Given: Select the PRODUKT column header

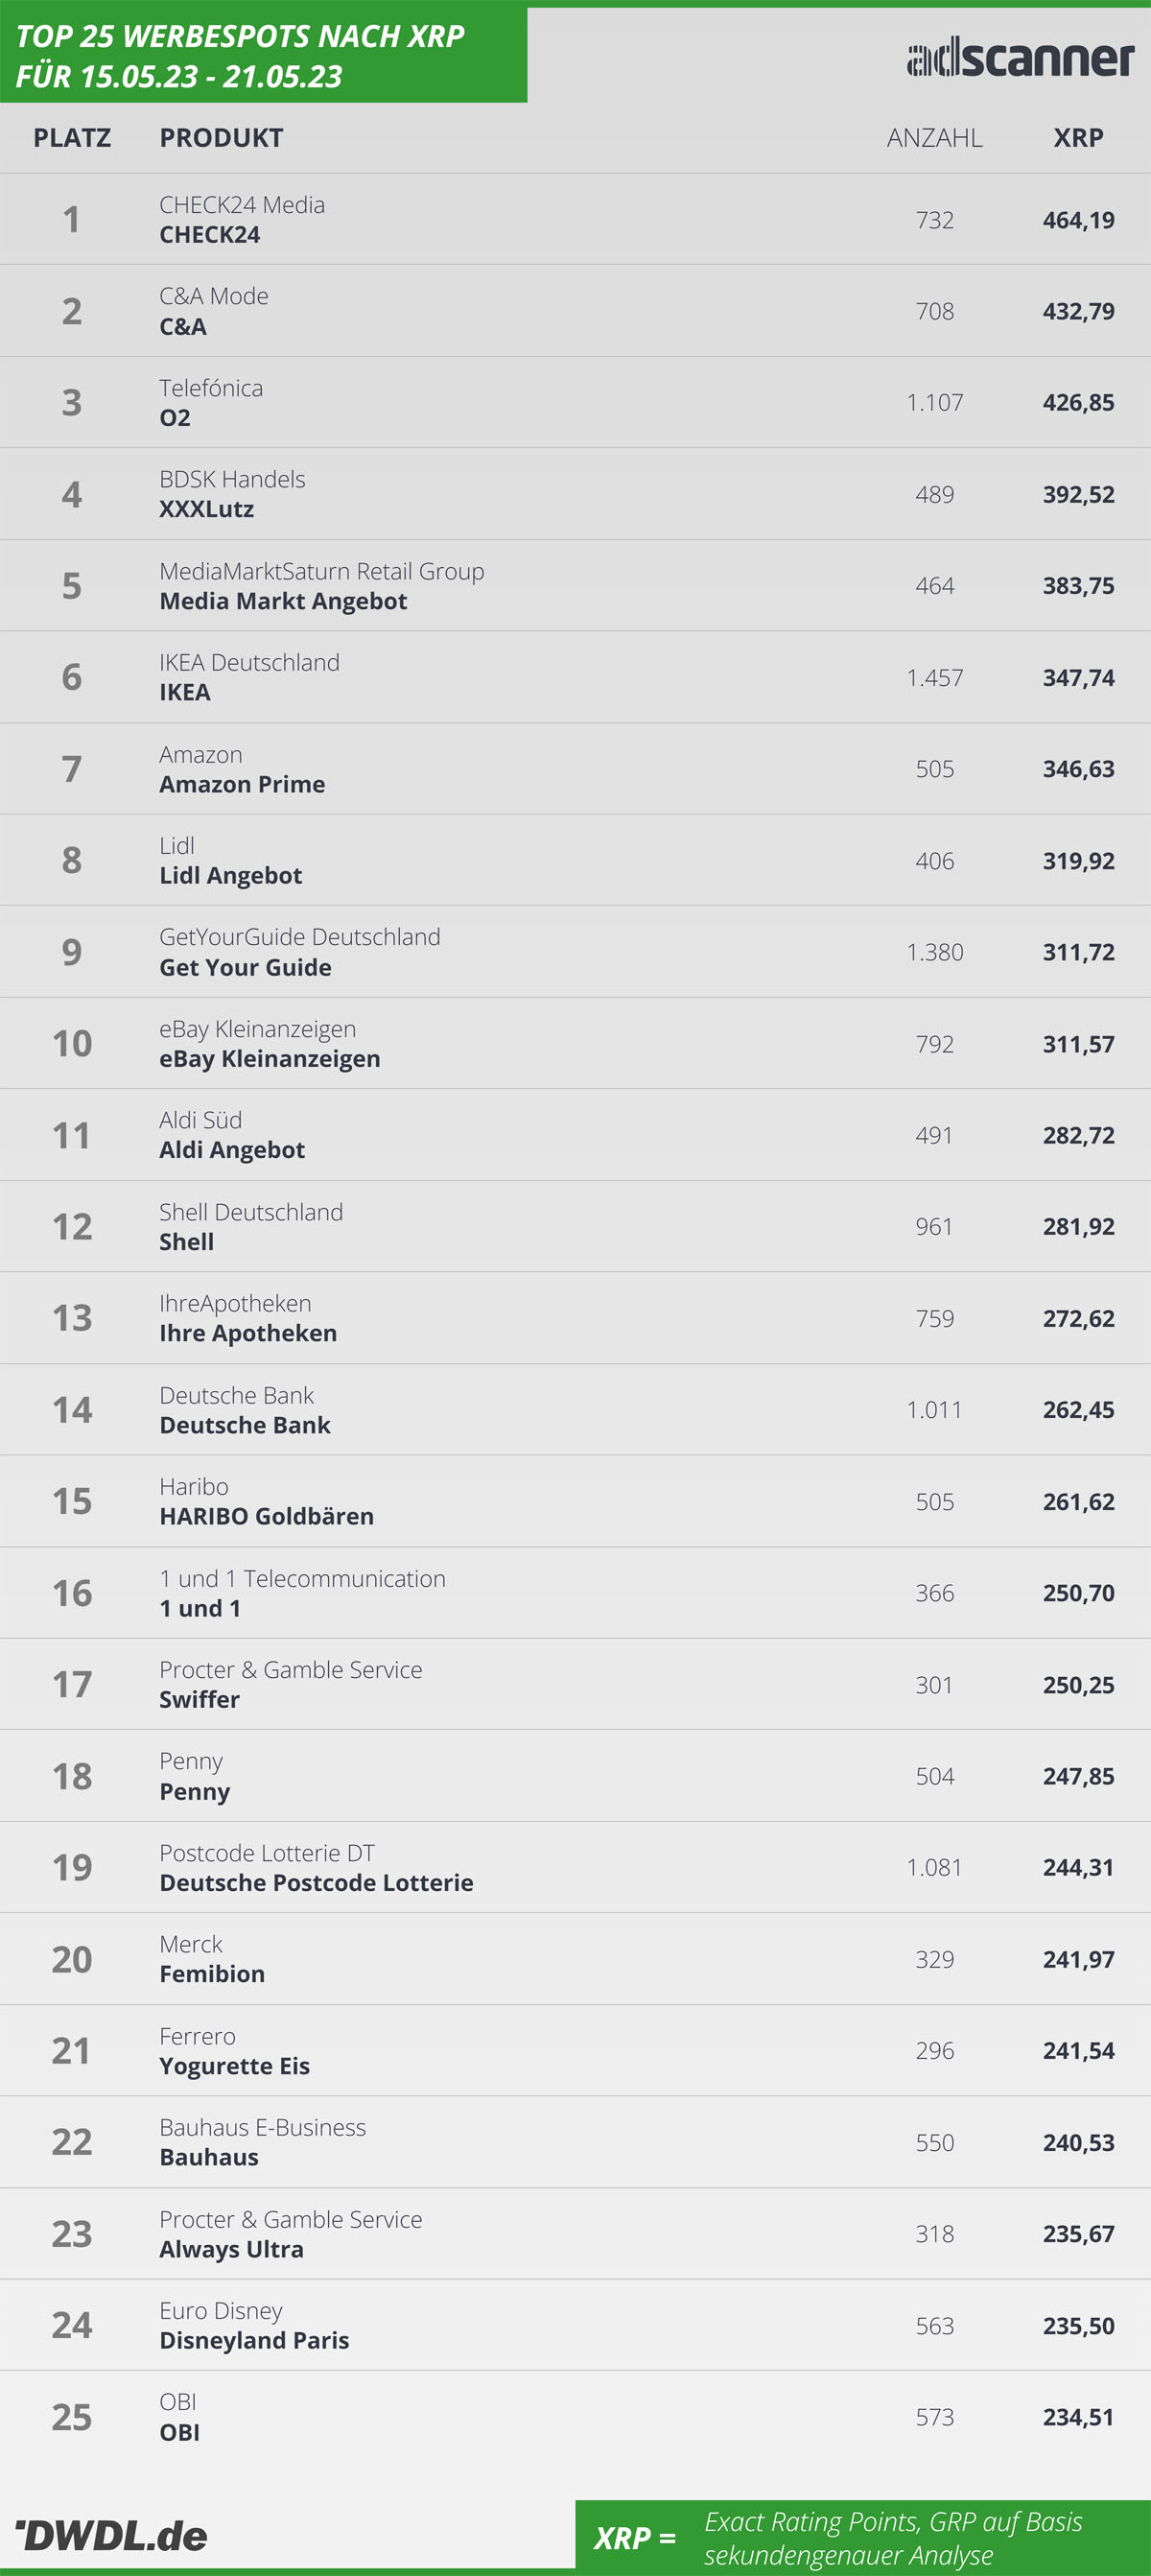Looking at the screenshot, I should (x=221, y=138).
